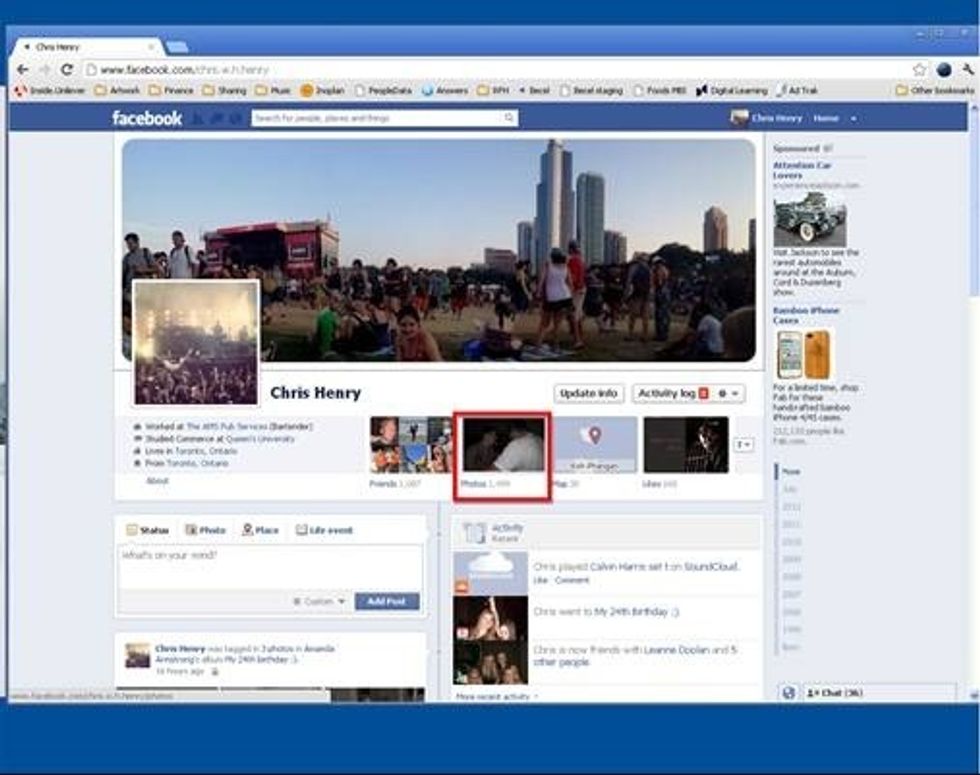
Task: Open the Finance bookmarks folder
Action: pyautogui.click(x=171, y=91)
